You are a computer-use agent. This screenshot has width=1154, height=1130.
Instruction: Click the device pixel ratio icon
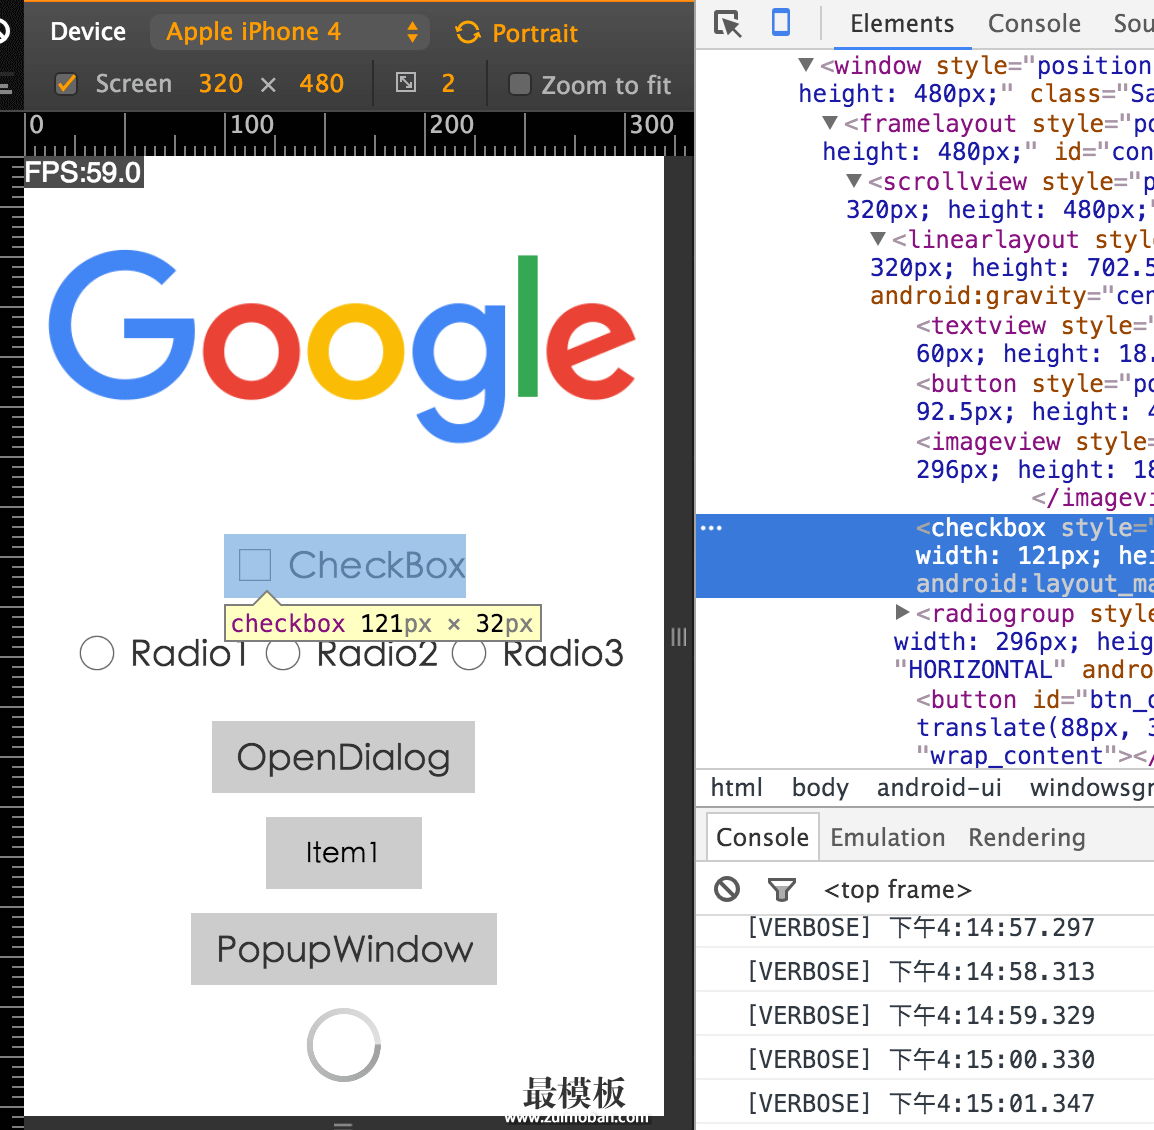pos(406,83)
